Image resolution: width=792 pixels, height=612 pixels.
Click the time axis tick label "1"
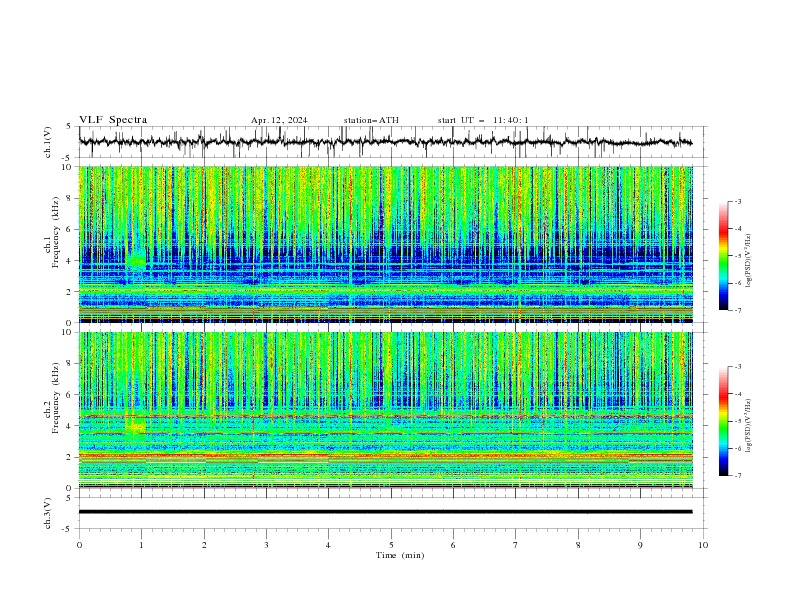pyautogui.click(x=141, y=545)
